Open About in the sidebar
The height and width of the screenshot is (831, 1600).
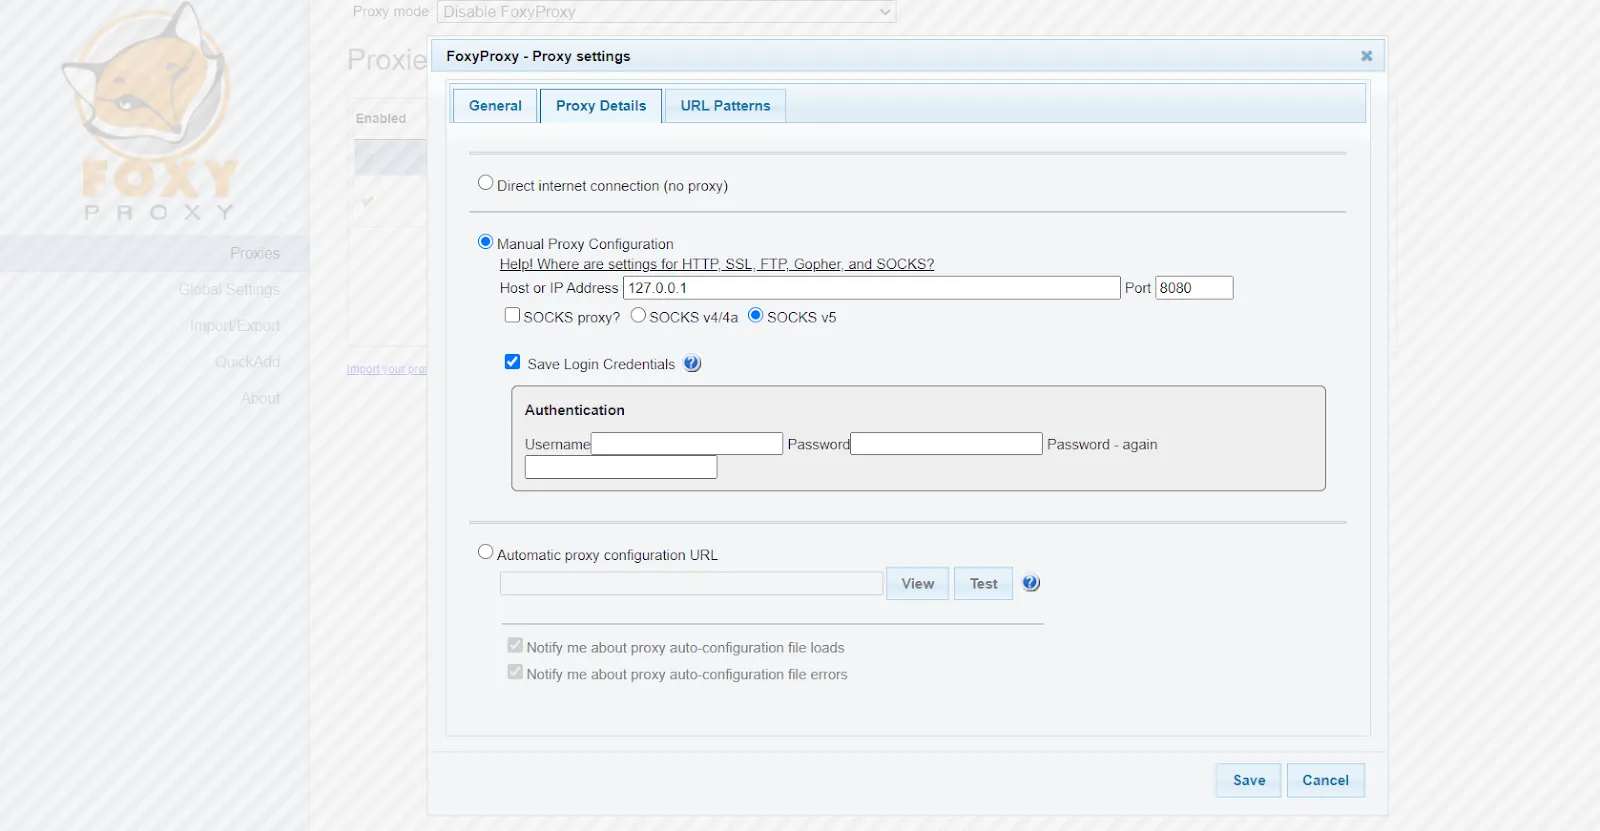click(x=260, y=398)
